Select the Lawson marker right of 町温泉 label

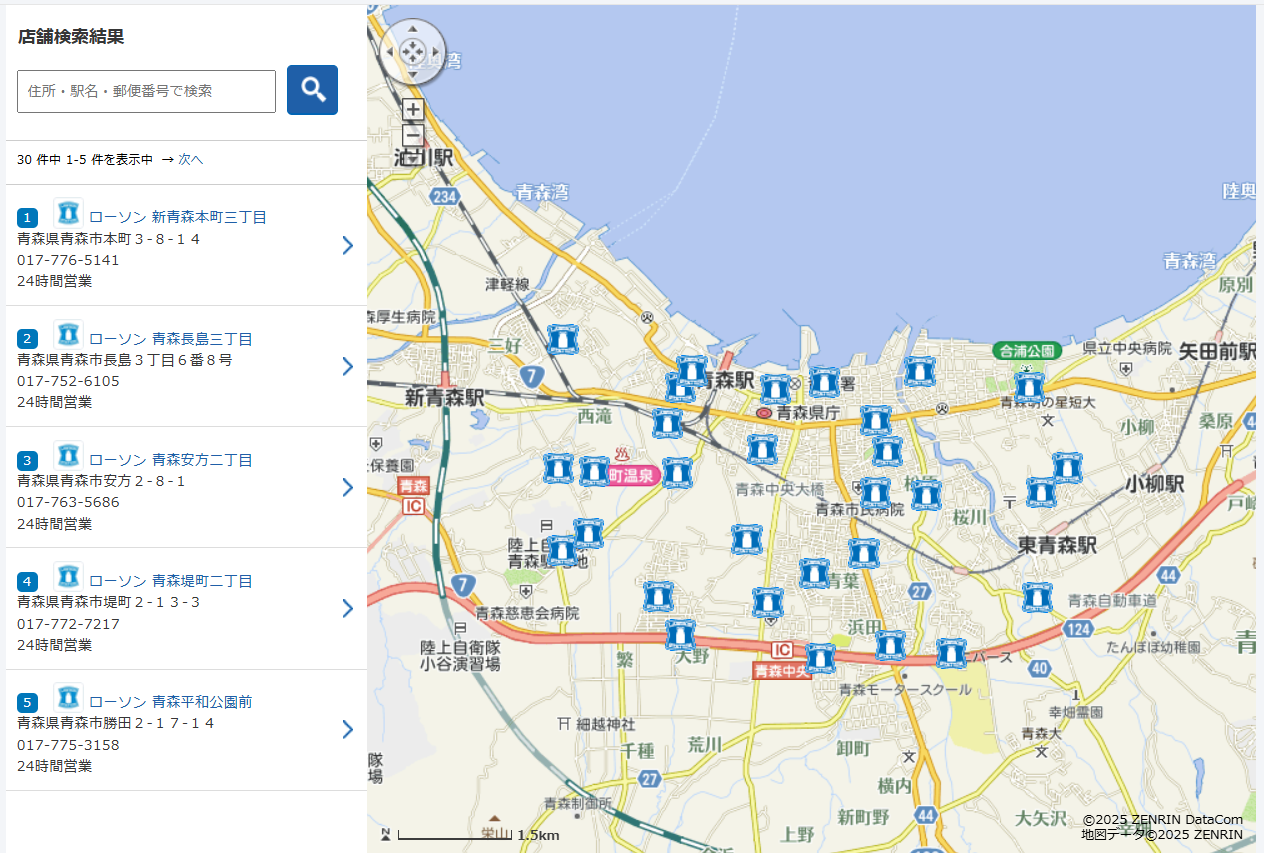pos(677,472)
